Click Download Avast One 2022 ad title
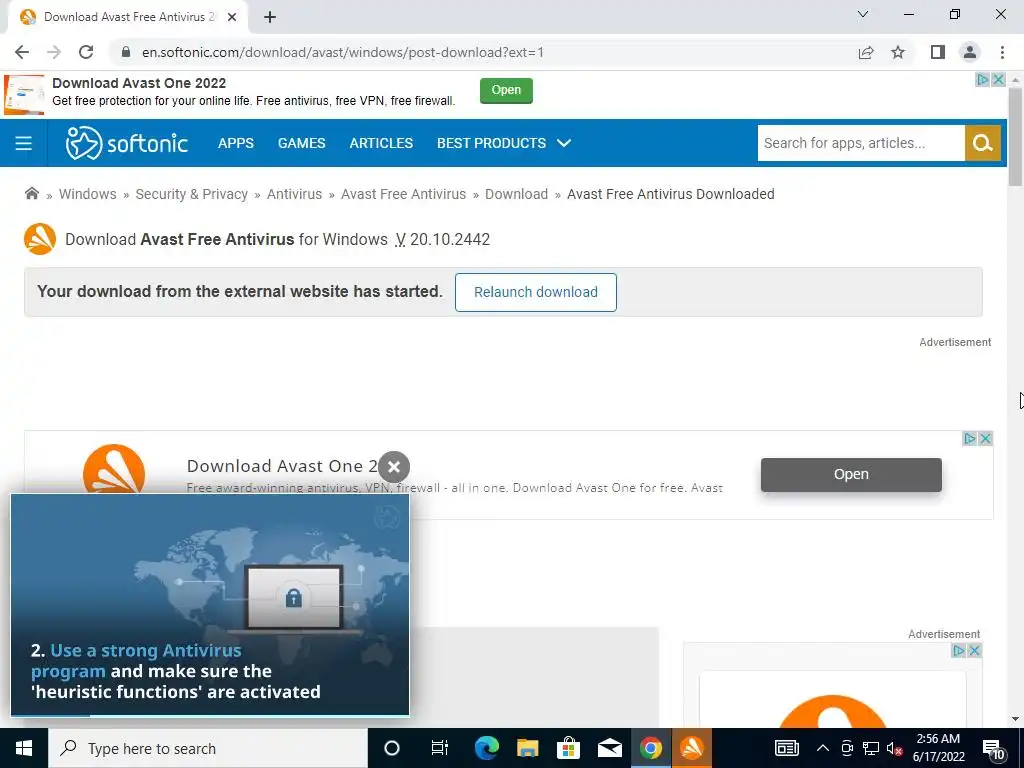This screenshot has width=1024, height=768. tap(139, 83)
